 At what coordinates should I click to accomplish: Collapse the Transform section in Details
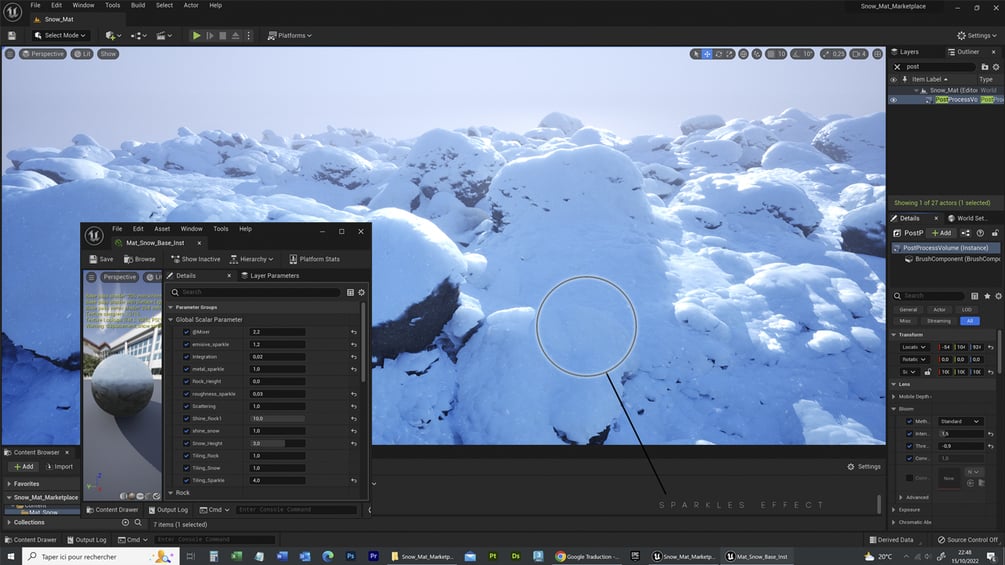pos(894,335)
